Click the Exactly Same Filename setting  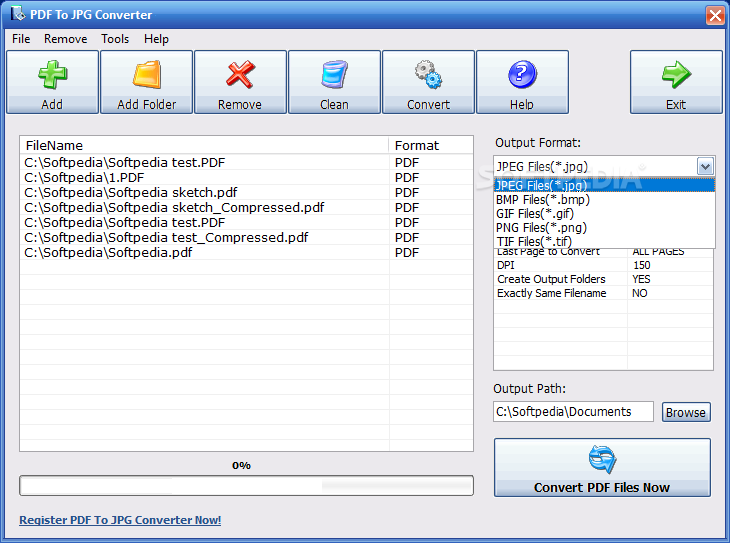pyautogui.click(x=552, y=293)
